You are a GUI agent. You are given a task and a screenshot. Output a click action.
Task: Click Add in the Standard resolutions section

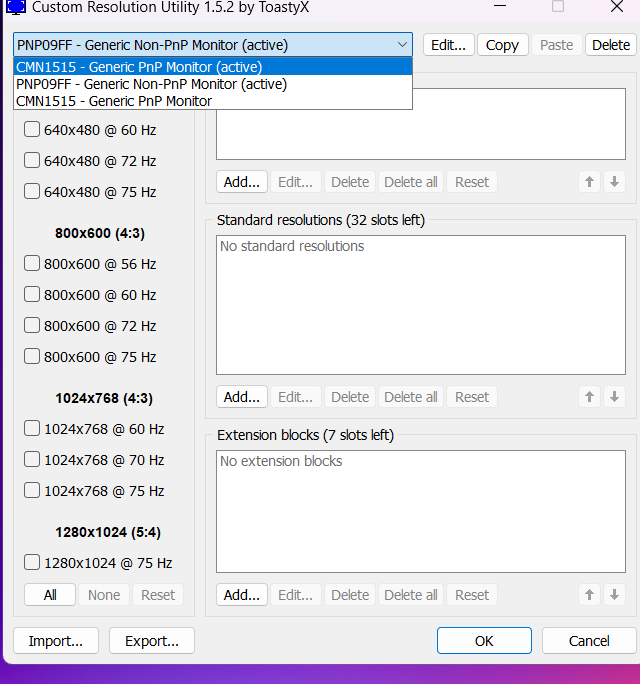click(242, 397)
